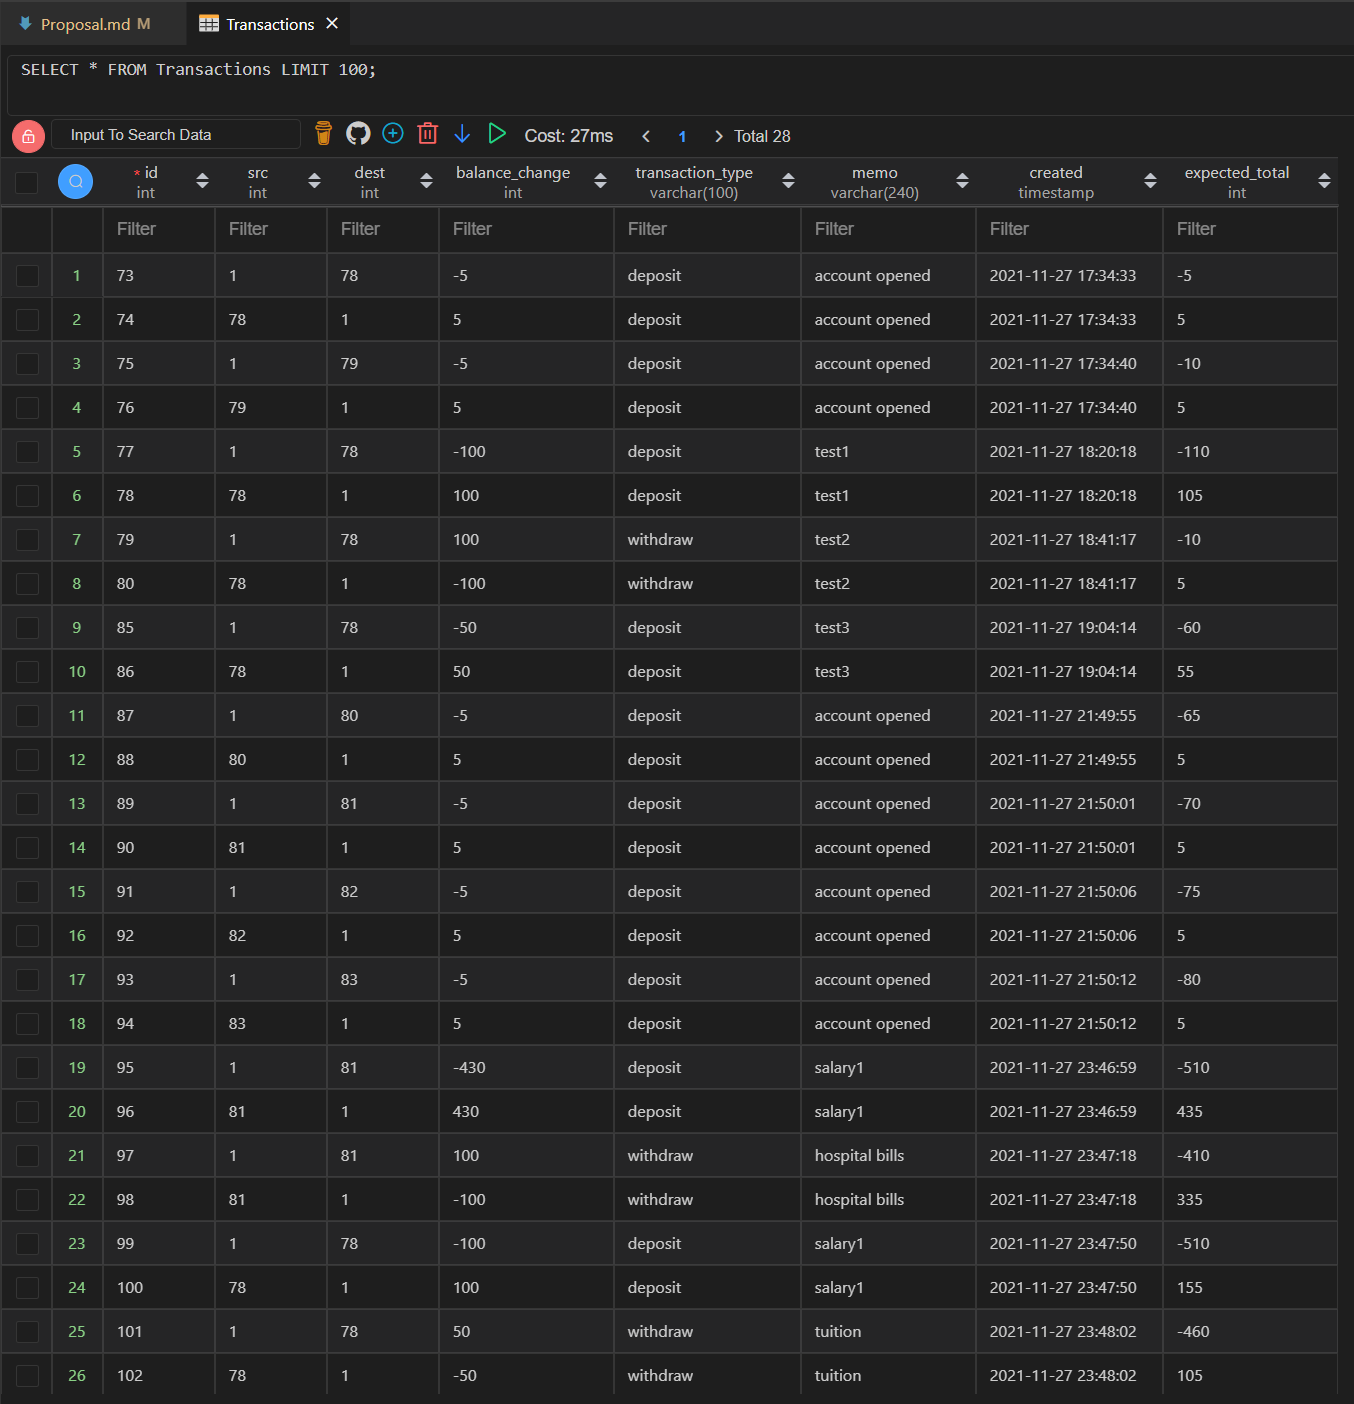
Task: Tick the checkbox for row with id 77
Action: (x=26, y=451)
